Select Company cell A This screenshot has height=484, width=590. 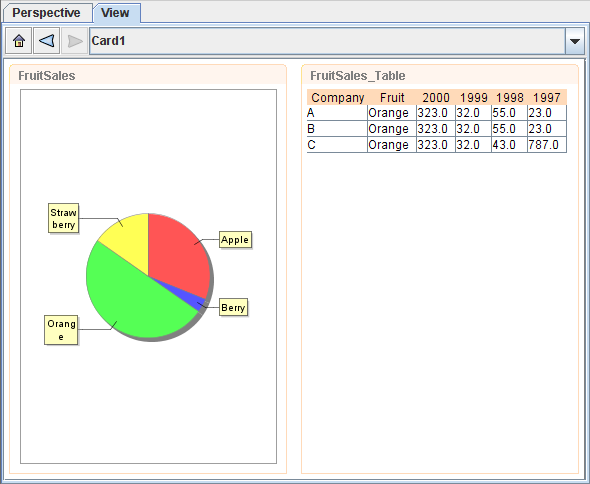pos(337,113)
